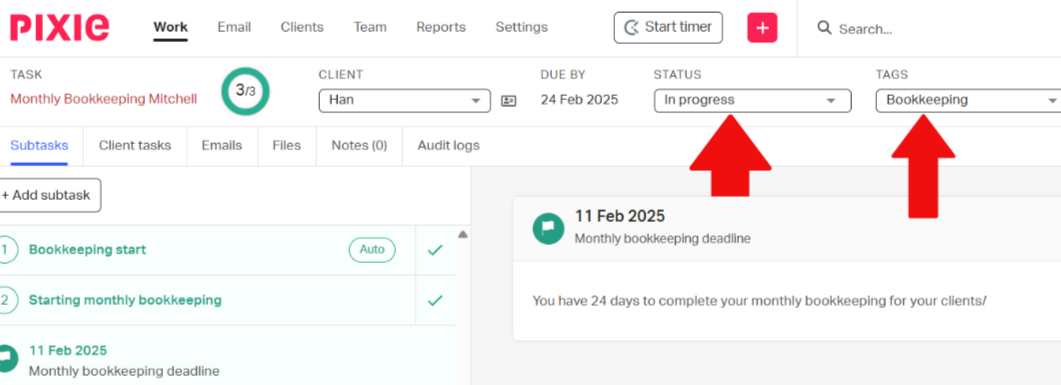Click the Pixie logo
1061x385 pixels.
[x=60, y=28]
